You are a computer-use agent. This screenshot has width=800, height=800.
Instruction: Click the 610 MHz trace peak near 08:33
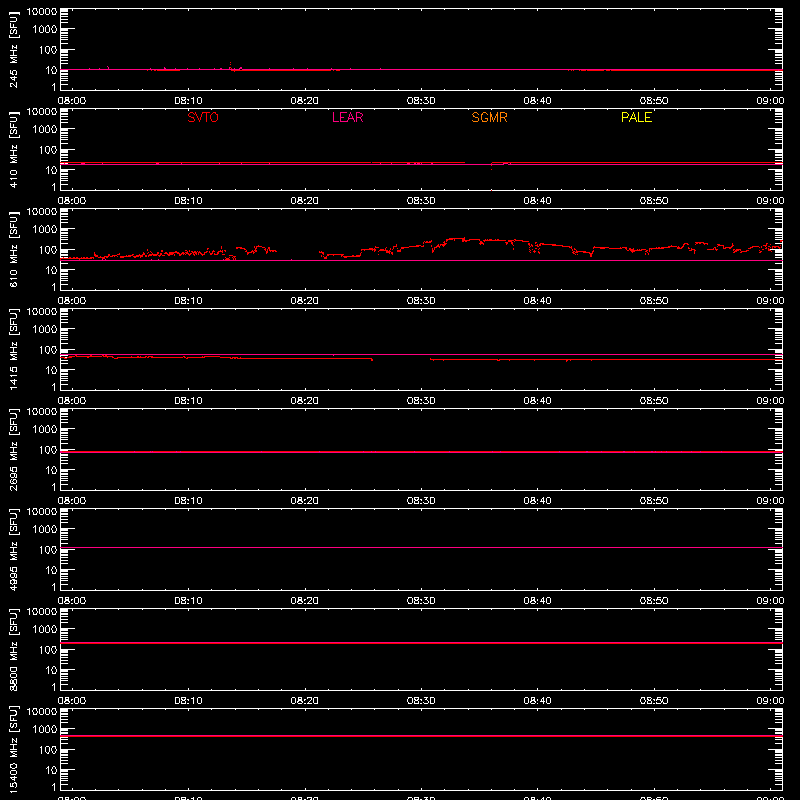point(456,239)
